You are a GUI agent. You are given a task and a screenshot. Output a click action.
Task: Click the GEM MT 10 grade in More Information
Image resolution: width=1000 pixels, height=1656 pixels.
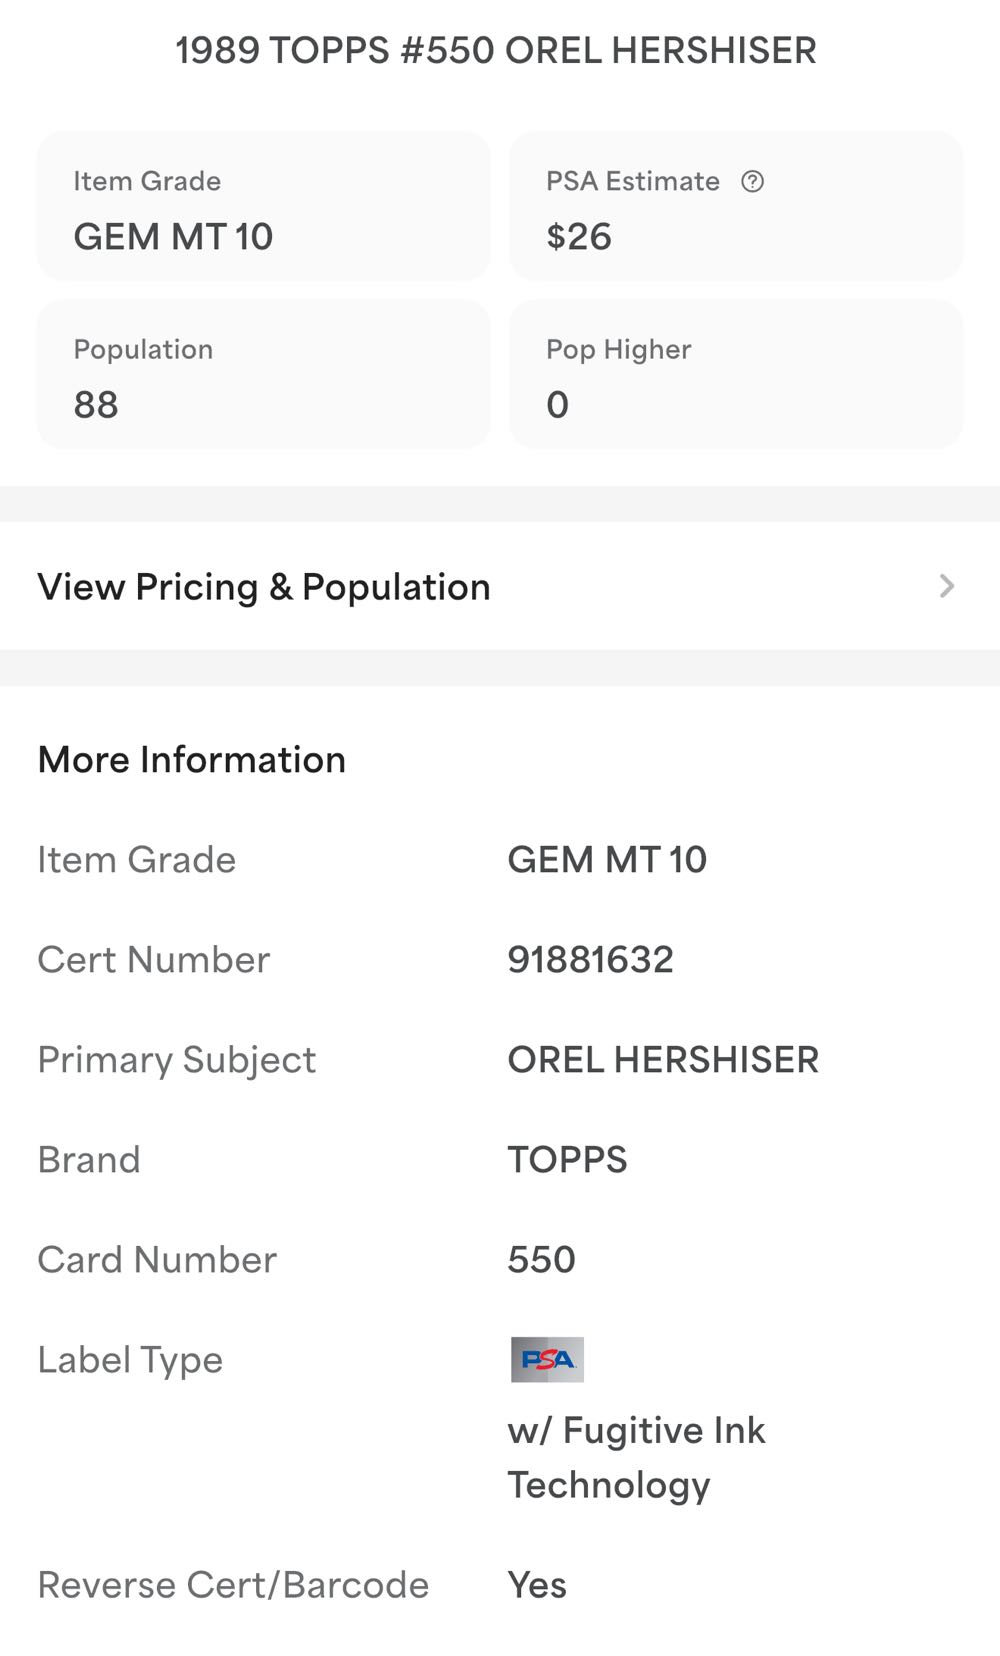607,859
